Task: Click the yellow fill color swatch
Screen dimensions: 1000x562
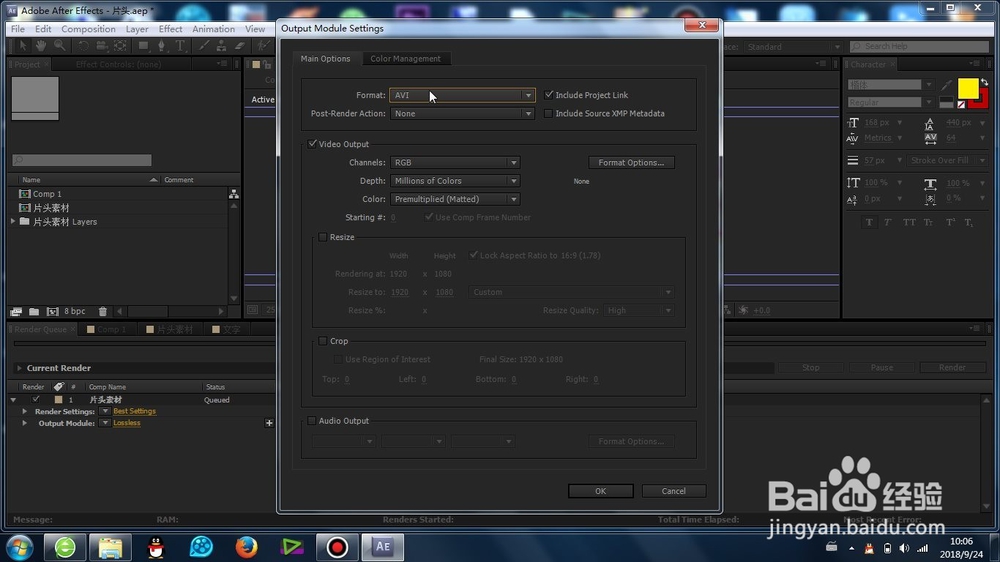Action: click(x=967, y=88)
